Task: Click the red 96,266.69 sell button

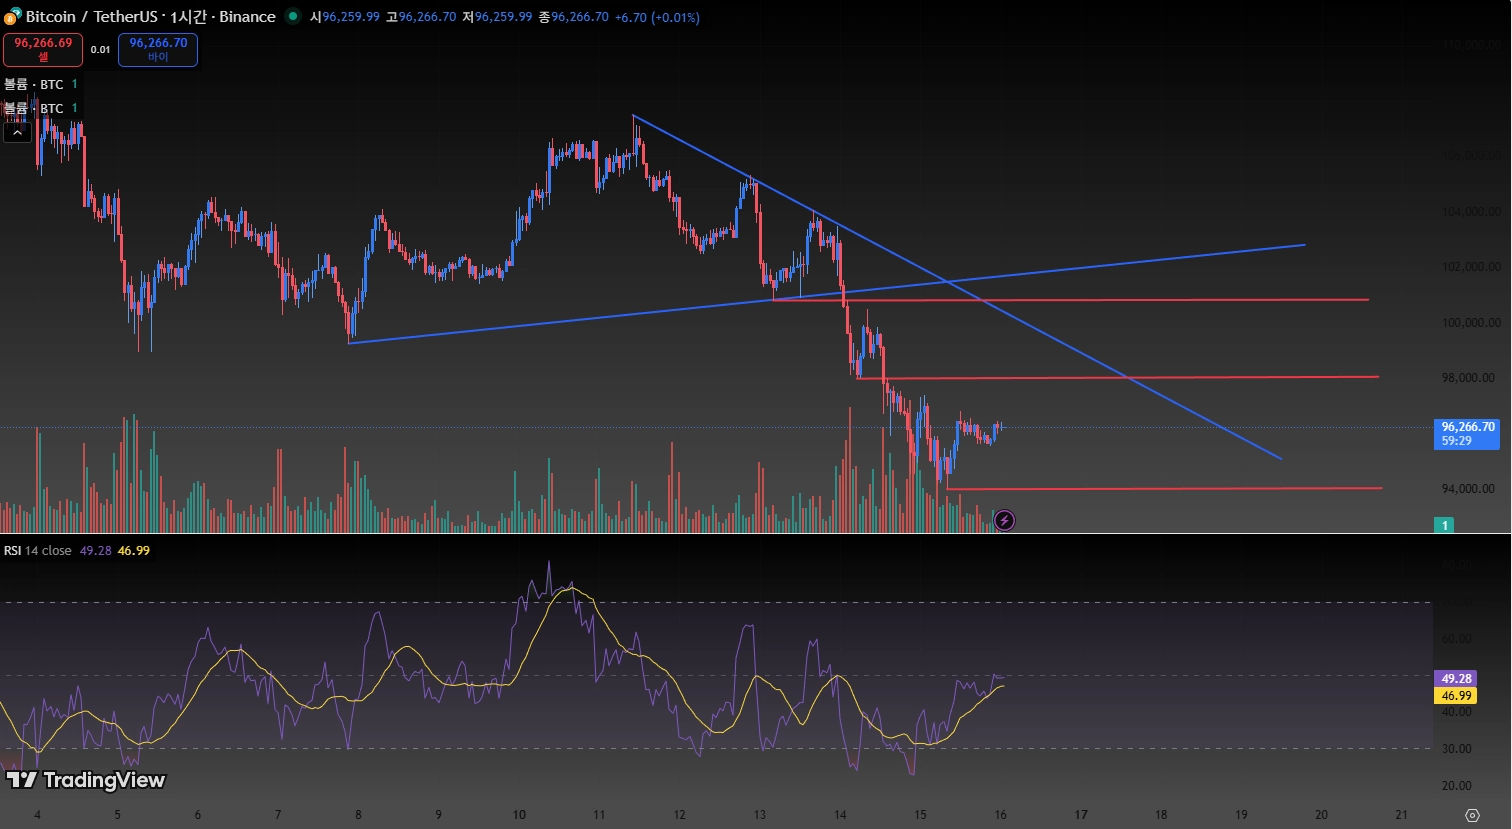Action: click(x=43, y=49)
